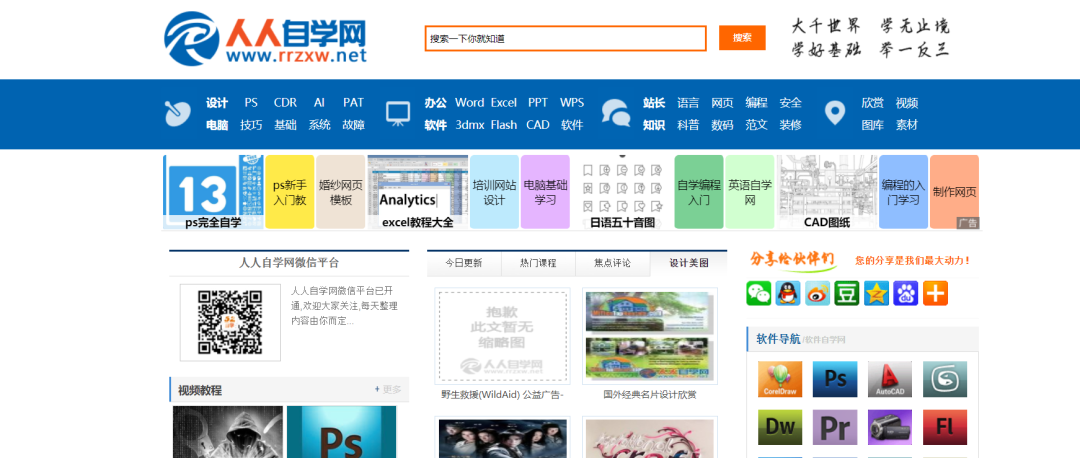This screenshot has width=1080, height=458.
Task: Open the 自学编程入门 green tile
Action: [698, 192]
